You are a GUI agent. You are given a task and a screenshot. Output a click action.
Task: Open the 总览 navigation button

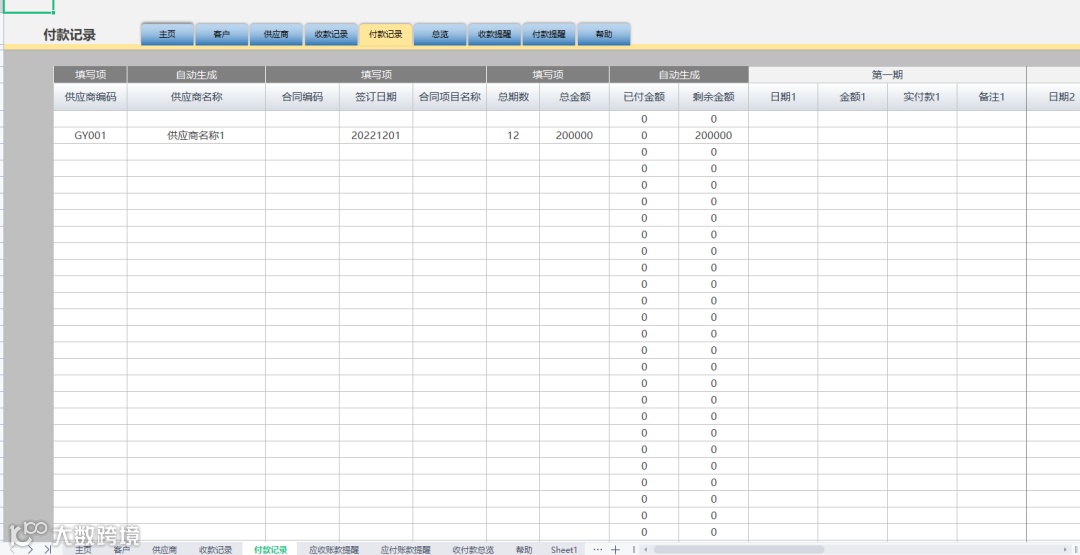440,34
